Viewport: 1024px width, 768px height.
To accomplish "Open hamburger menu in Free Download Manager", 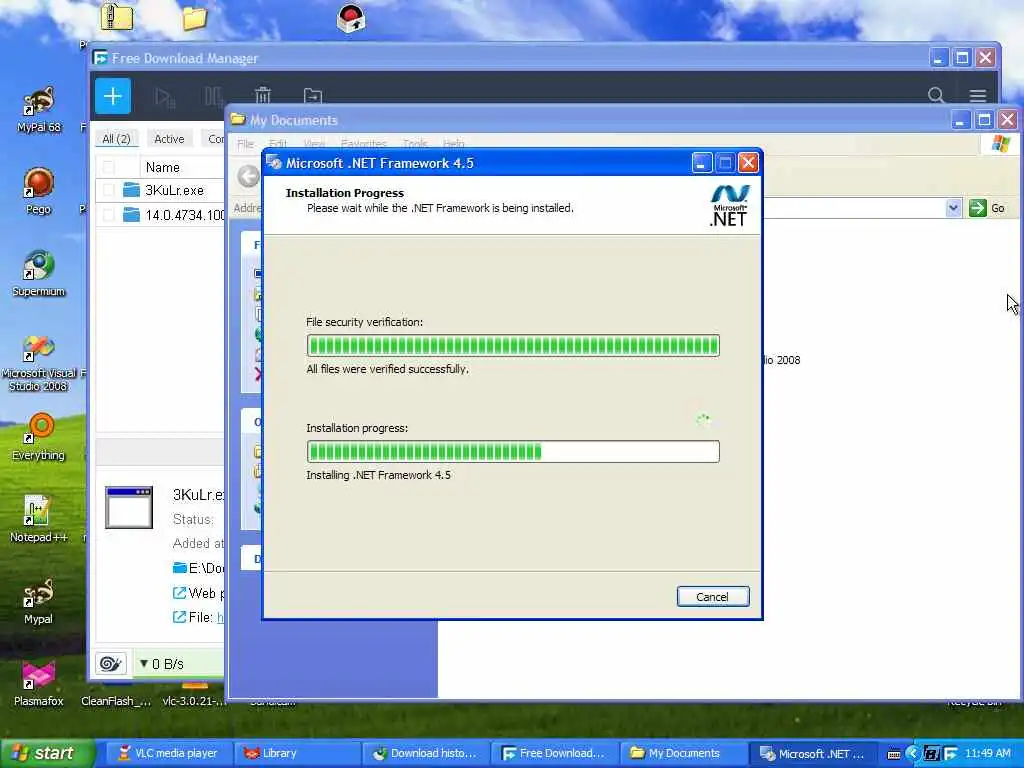I will click(x=978, y=96).
